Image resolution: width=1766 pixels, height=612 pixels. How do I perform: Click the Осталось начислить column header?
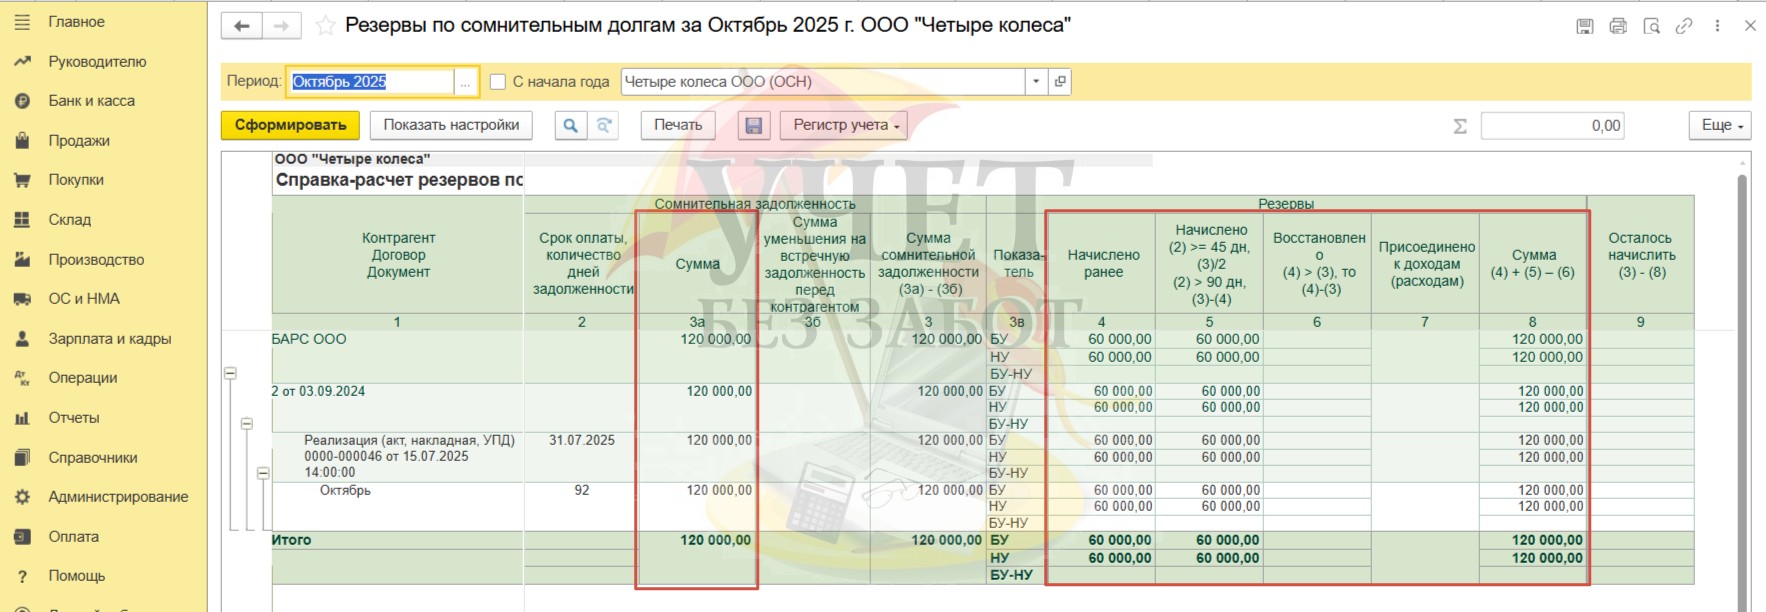(1640, 255)
